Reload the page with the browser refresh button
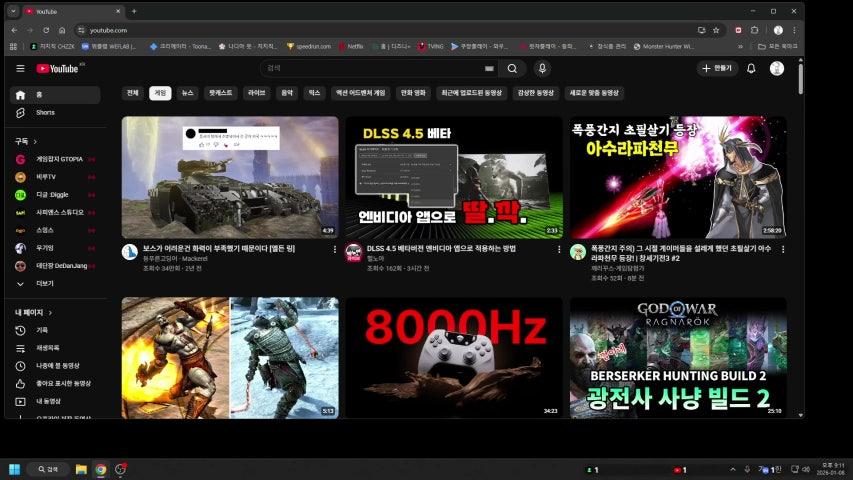 (46, 30)
